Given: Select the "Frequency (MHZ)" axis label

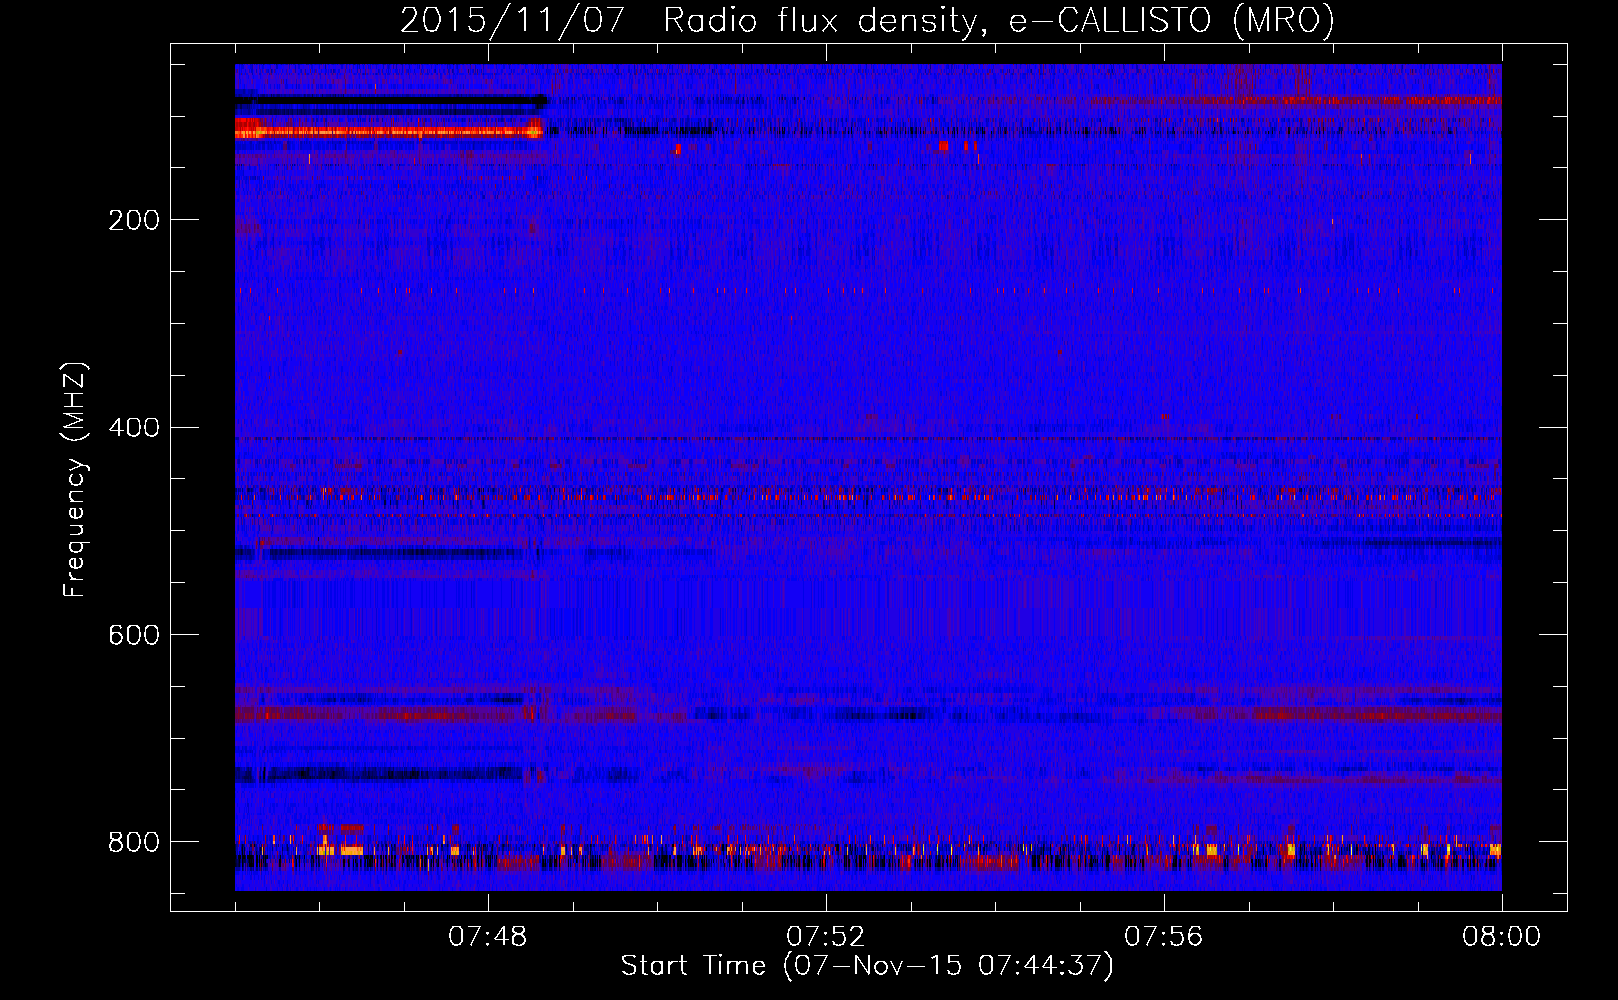Looking at the screenshot, I should tap(75, 479).
